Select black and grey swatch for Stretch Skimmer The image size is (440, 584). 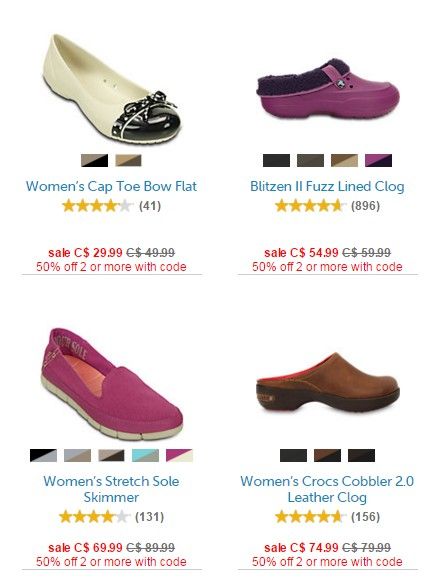pyautogui.click(x=43, y=456)
